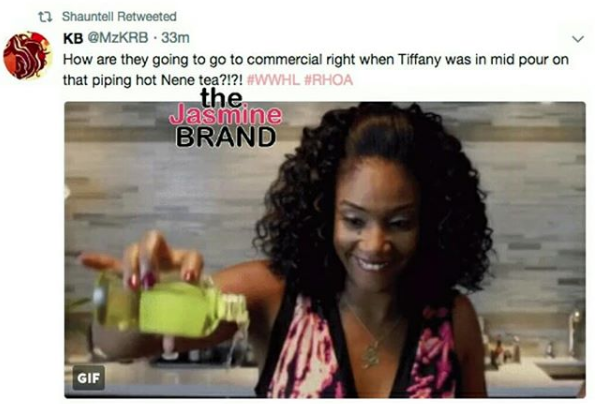Click the pink Jasmine watermark text
601x404 pixels.
click(225, 115)
